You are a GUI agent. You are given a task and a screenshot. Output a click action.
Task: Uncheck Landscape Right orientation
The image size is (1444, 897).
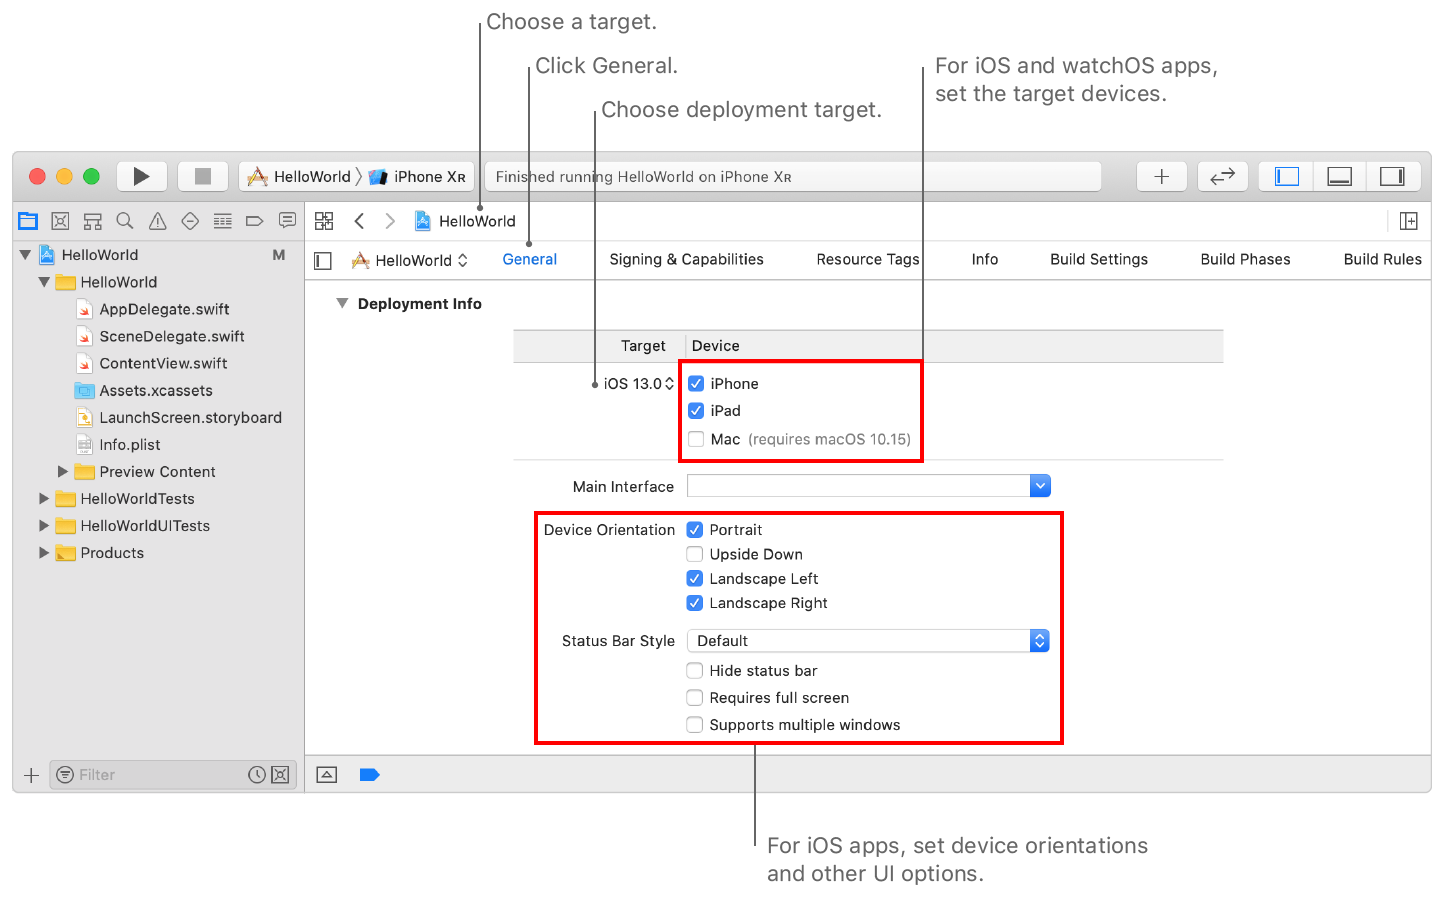(695, 603)
